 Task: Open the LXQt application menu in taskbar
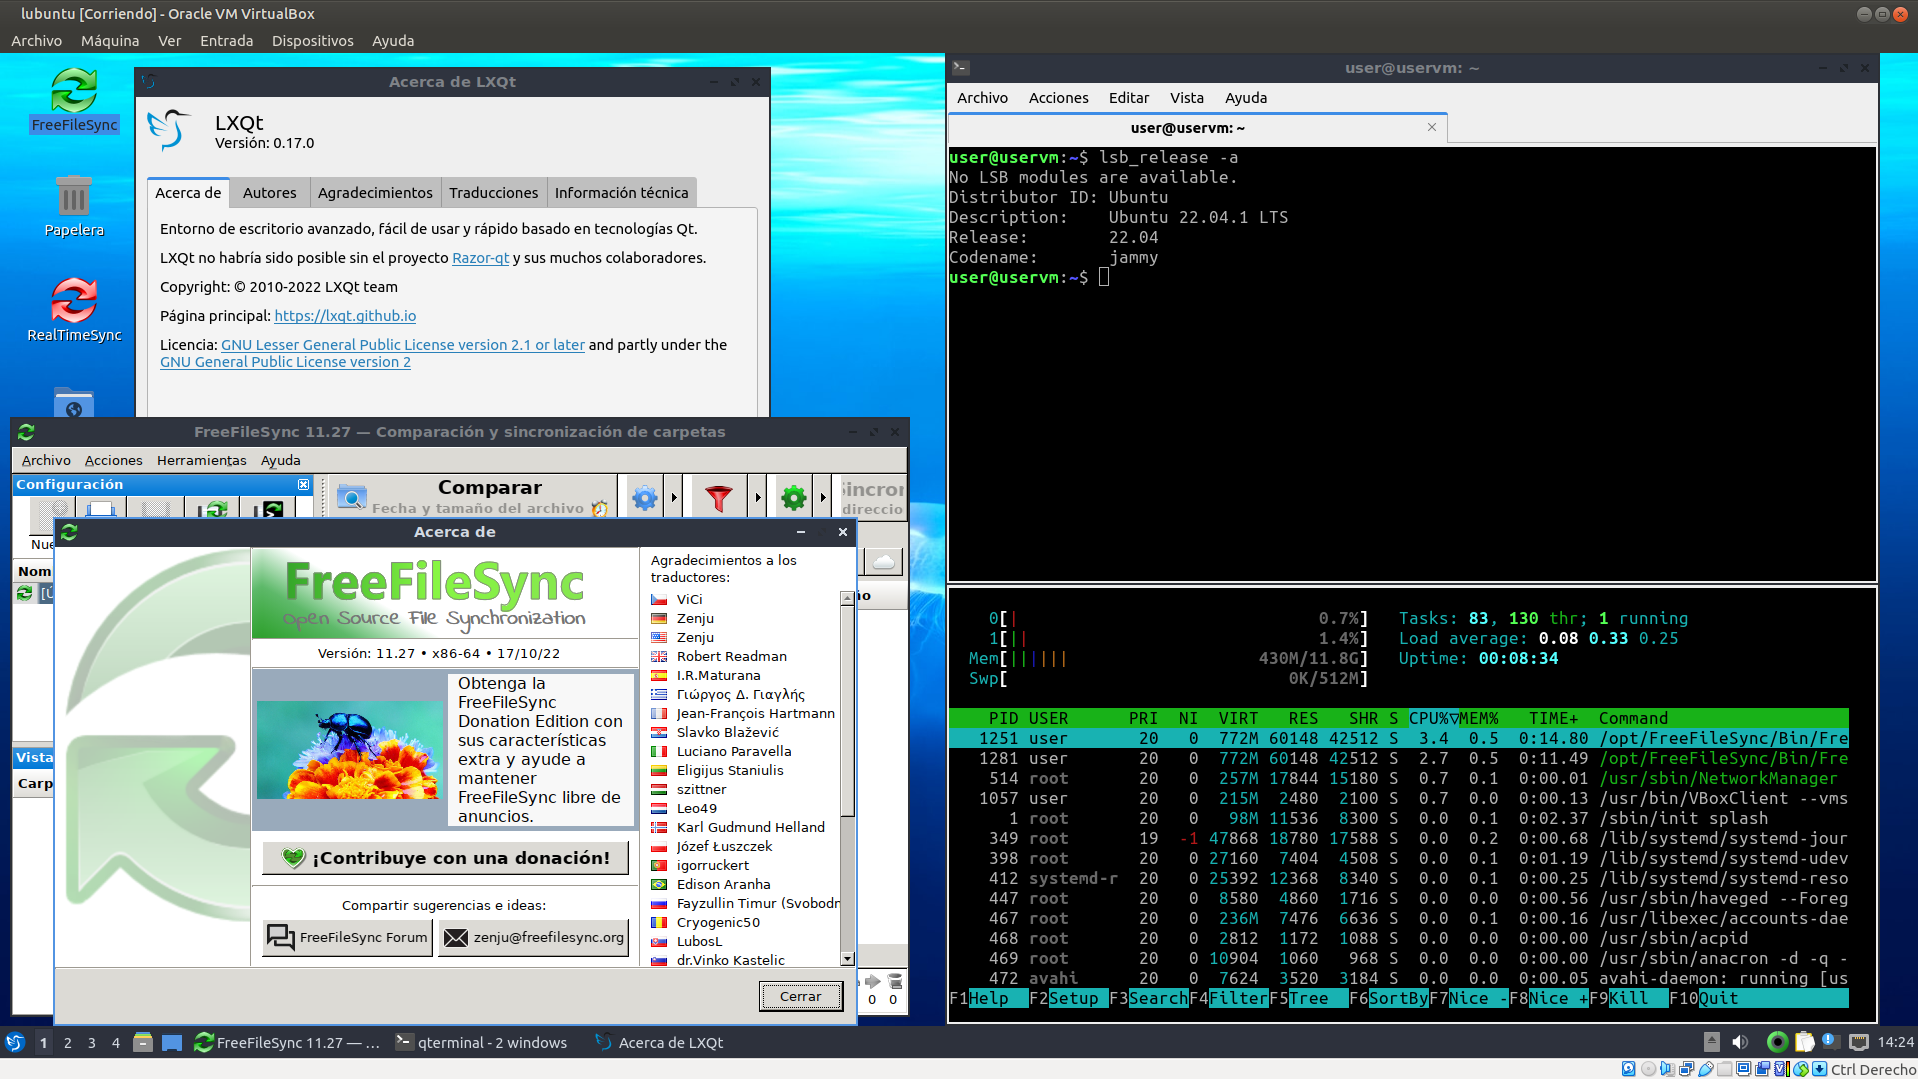(x=15, y=1042)
